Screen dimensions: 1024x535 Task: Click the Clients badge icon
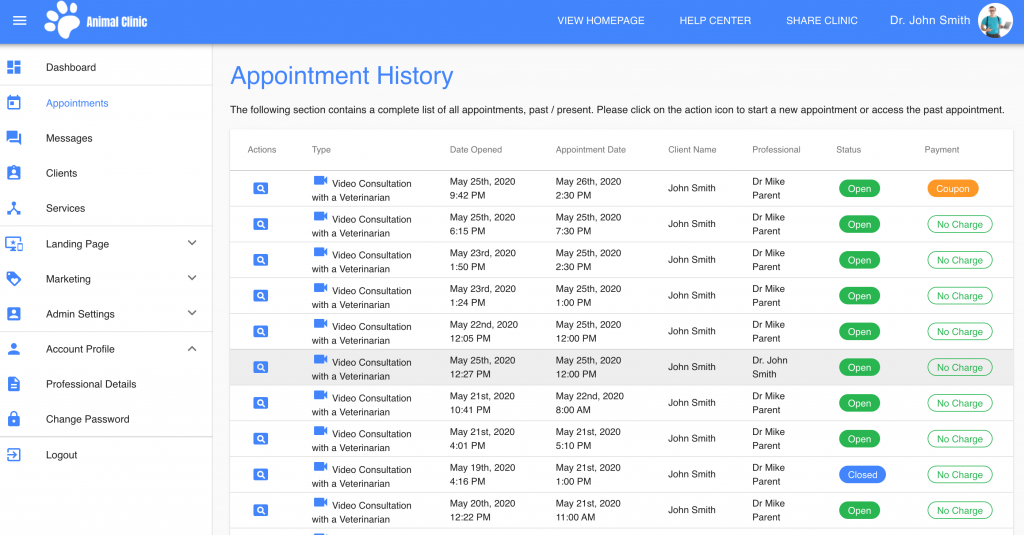(x=14, y=173)
